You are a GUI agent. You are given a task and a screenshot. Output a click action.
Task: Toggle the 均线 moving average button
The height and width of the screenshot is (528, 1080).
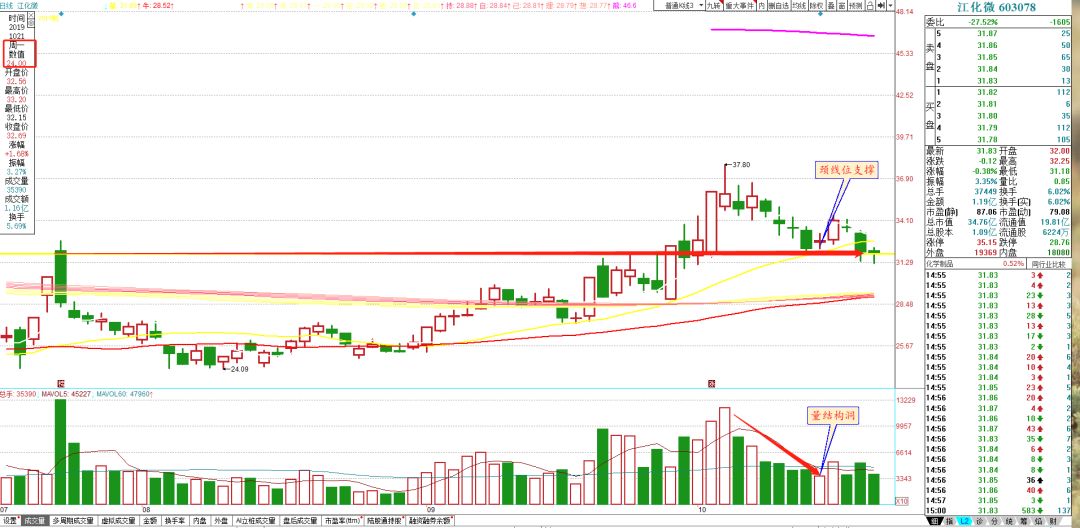click(799, 5)
